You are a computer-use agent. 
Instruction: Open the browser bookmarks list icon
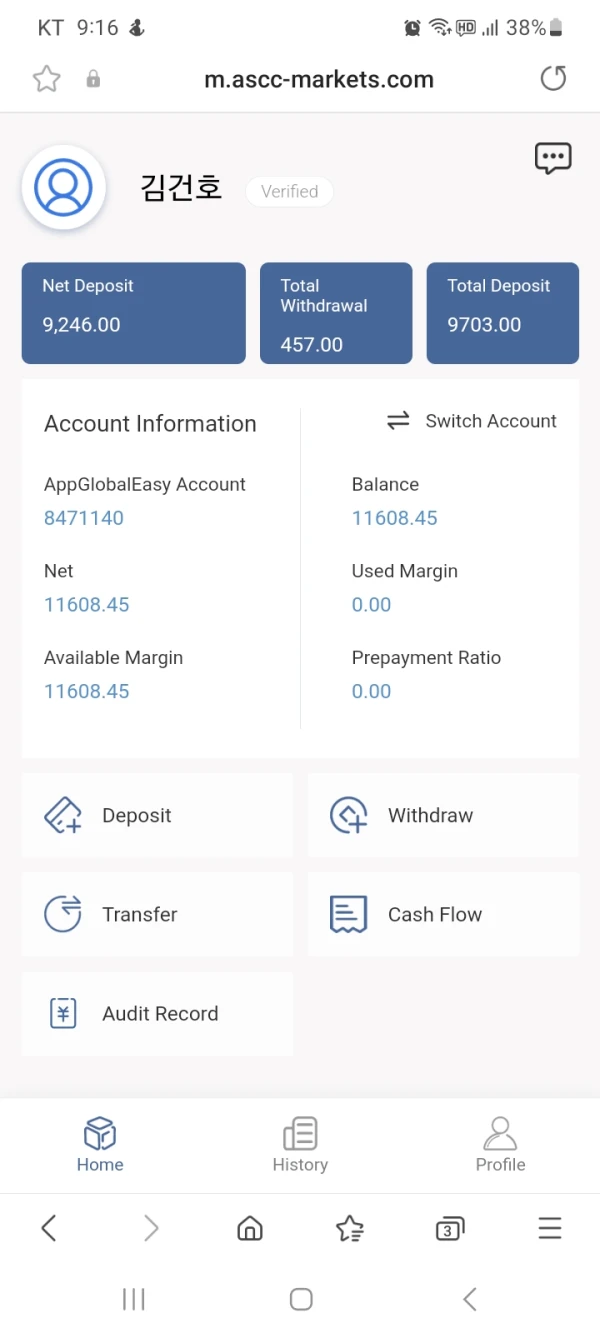pyautogui.click(x=350, y=1229)
